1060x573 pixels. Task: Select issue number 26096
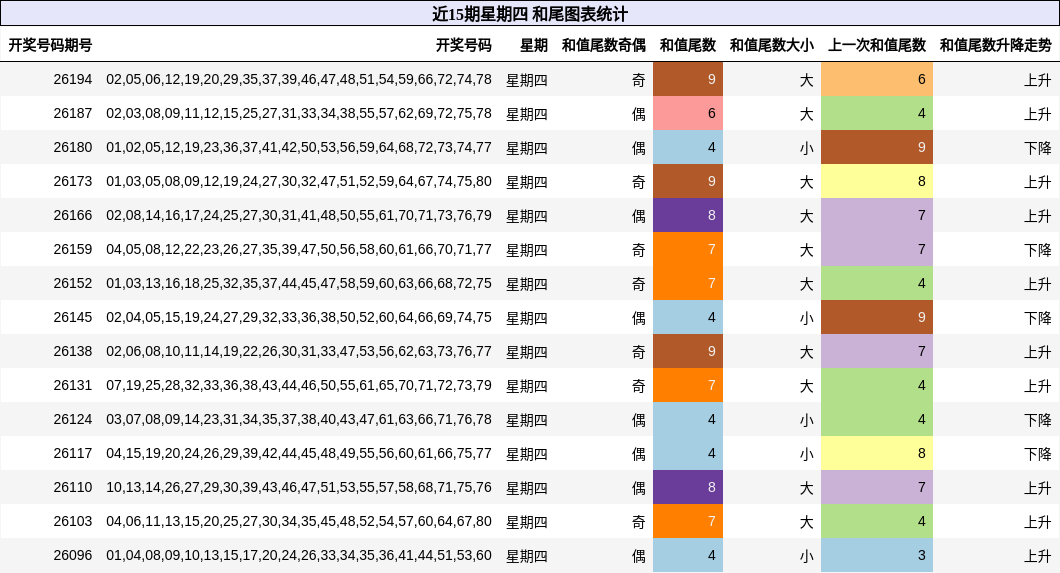click(73, 555)
